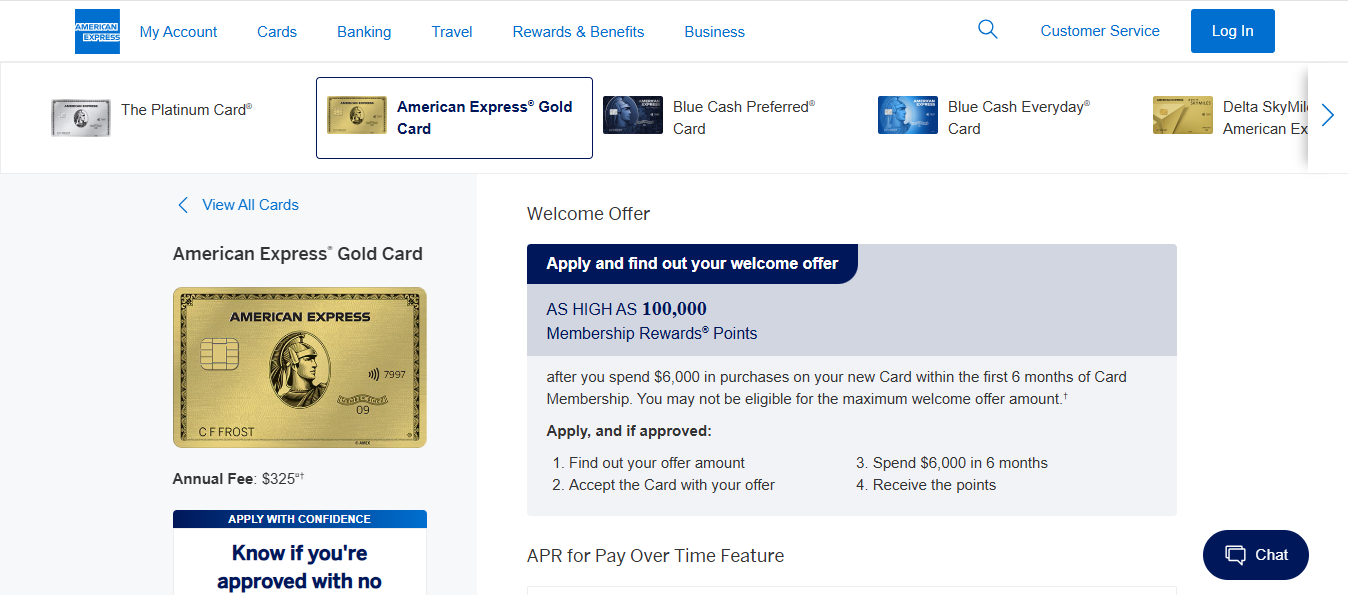
Task: Select the Blue Cash Preferred card image
Action: pos(632,115)
